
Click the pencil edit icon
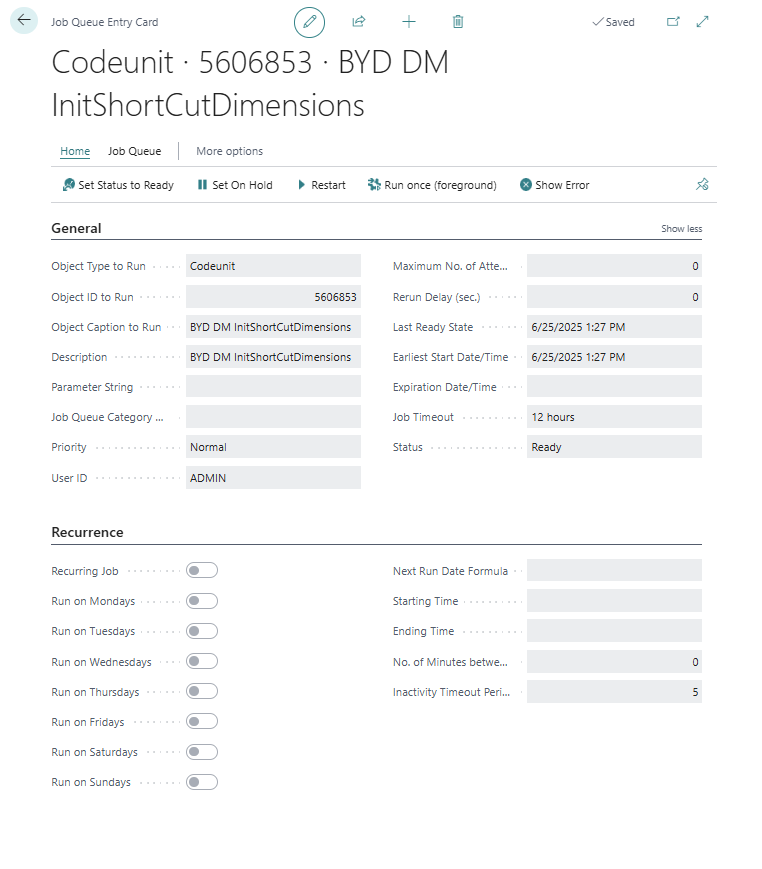[310, 22]
